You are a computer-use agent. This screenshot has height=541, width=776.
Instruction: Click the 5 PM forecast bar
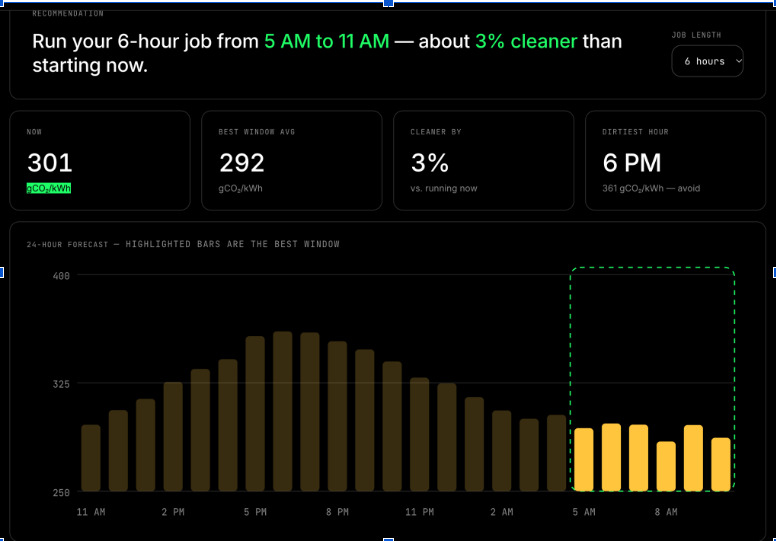255,414
